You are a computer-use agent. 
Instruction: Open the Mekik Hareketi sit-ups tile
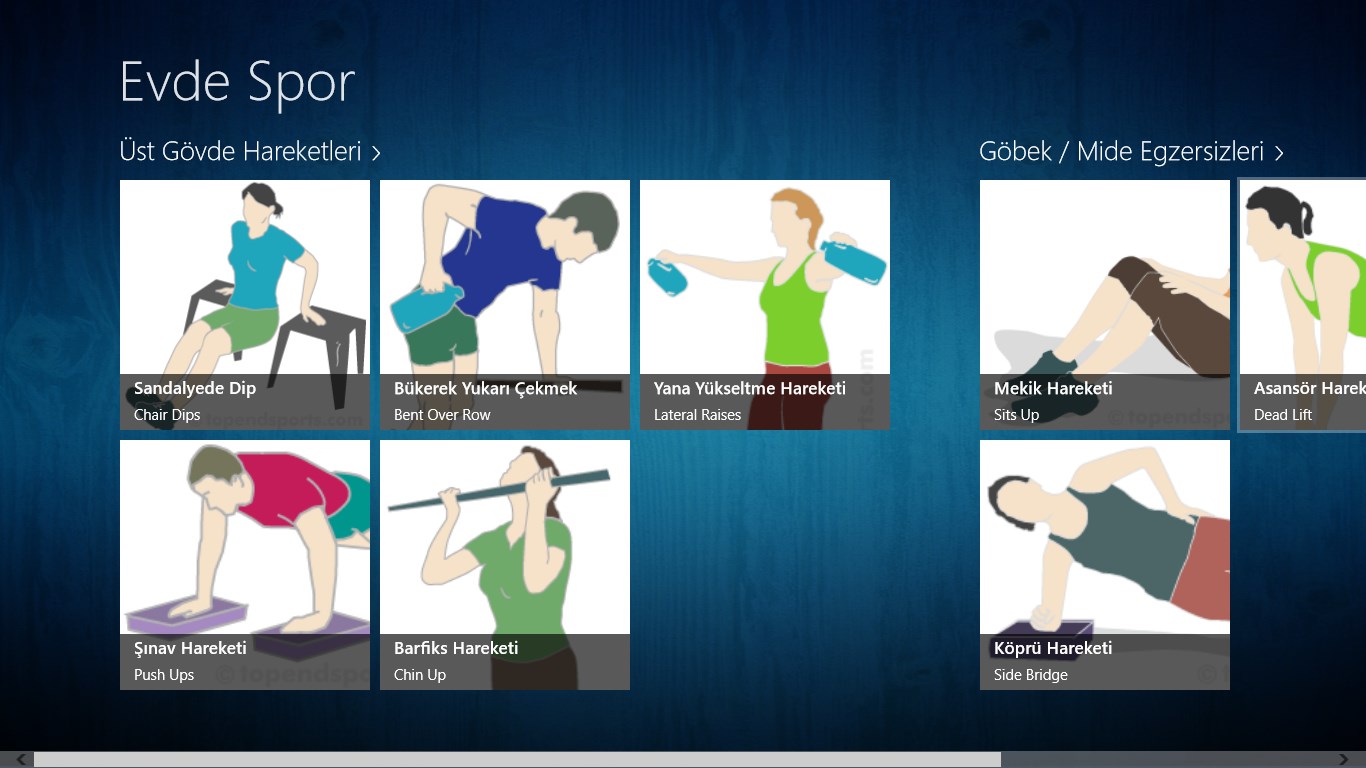click(1105, 305)
